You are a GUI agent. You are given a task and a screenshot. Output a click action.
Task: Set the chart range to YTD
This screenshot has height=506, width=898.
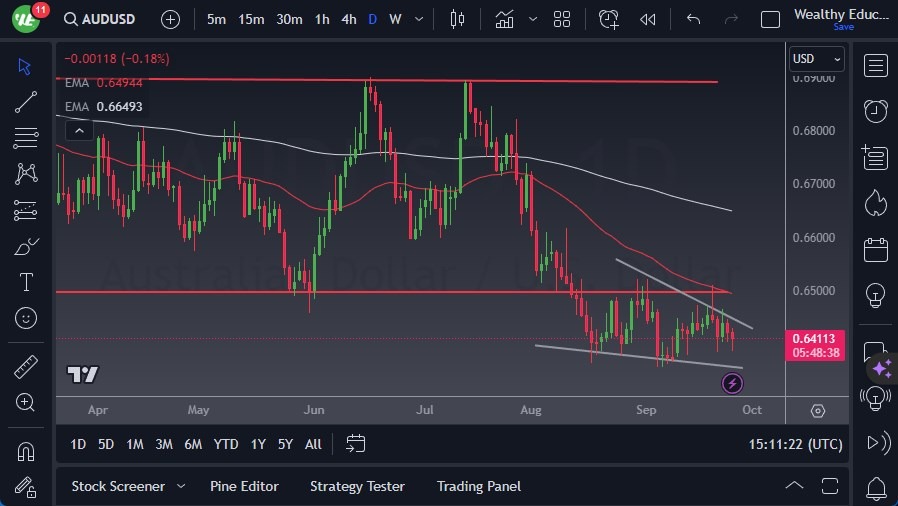[x=226, y=444]
